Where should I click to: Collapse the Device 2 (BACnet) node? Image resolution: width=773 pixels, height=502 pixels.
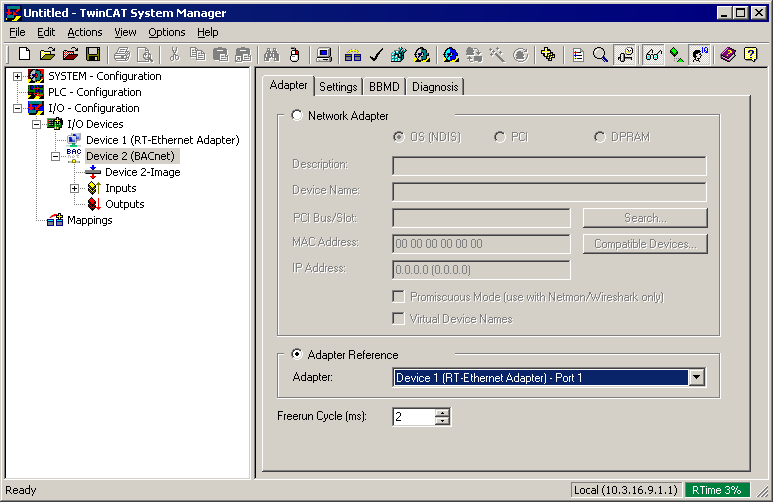pyautogui.click(x=56, y=156)
